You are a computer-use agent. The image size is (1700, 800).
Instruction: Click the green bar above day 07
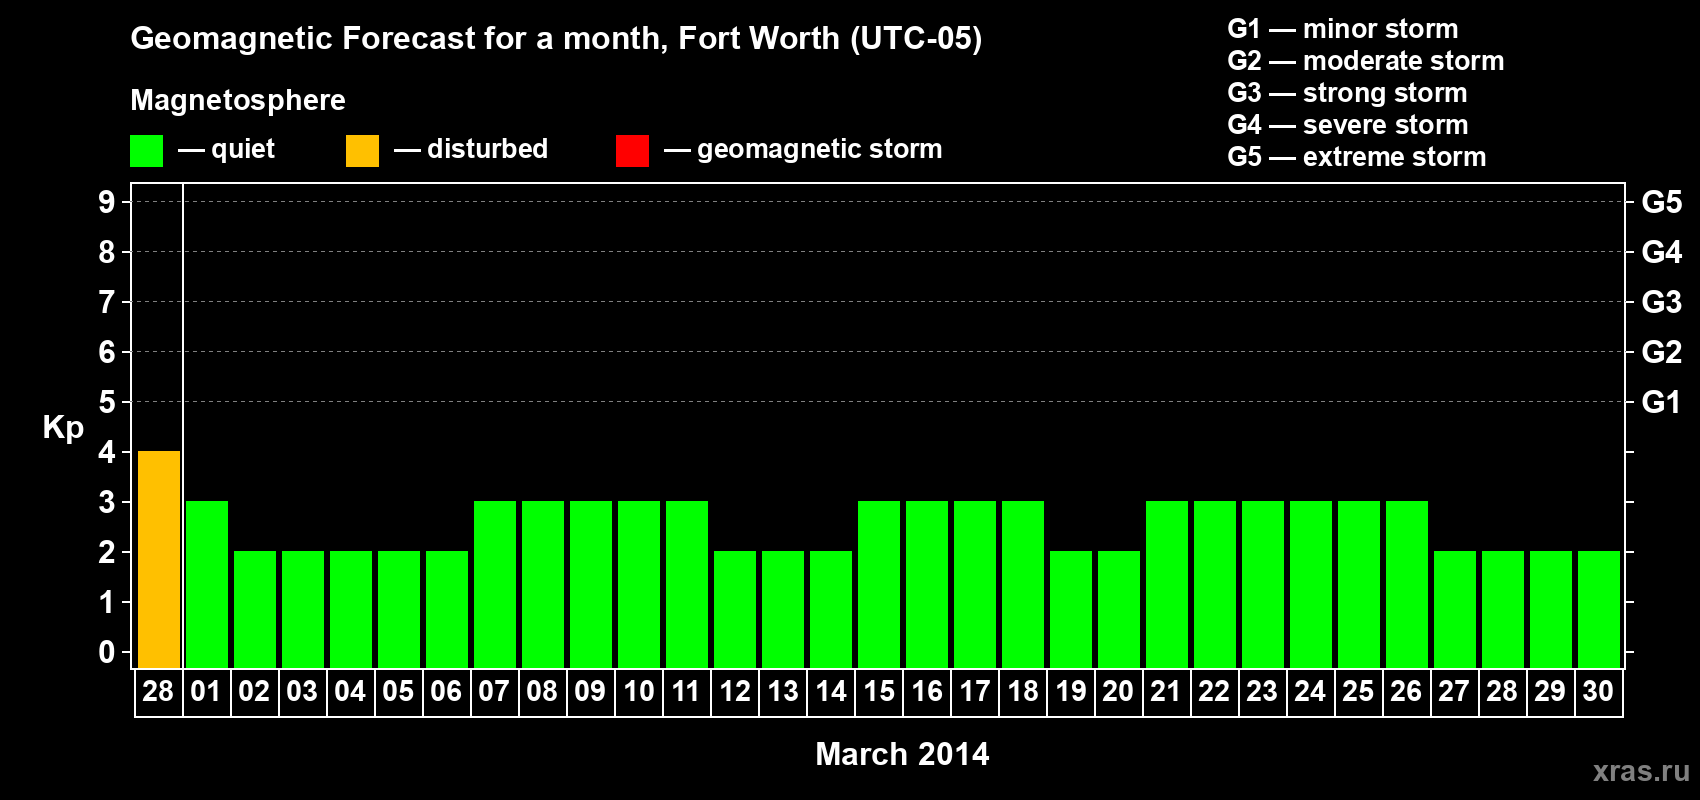[x=495, y=584]
